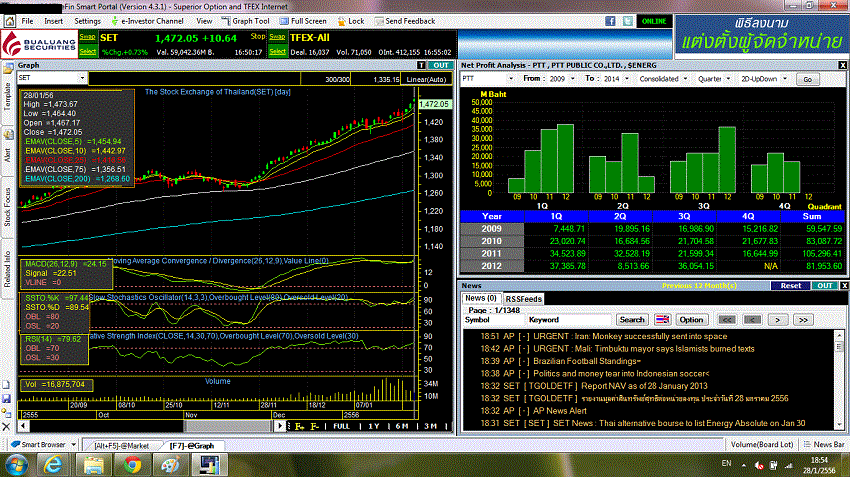
Task: Open Windows Explorer from the taskbar
Action: [93, 465]
